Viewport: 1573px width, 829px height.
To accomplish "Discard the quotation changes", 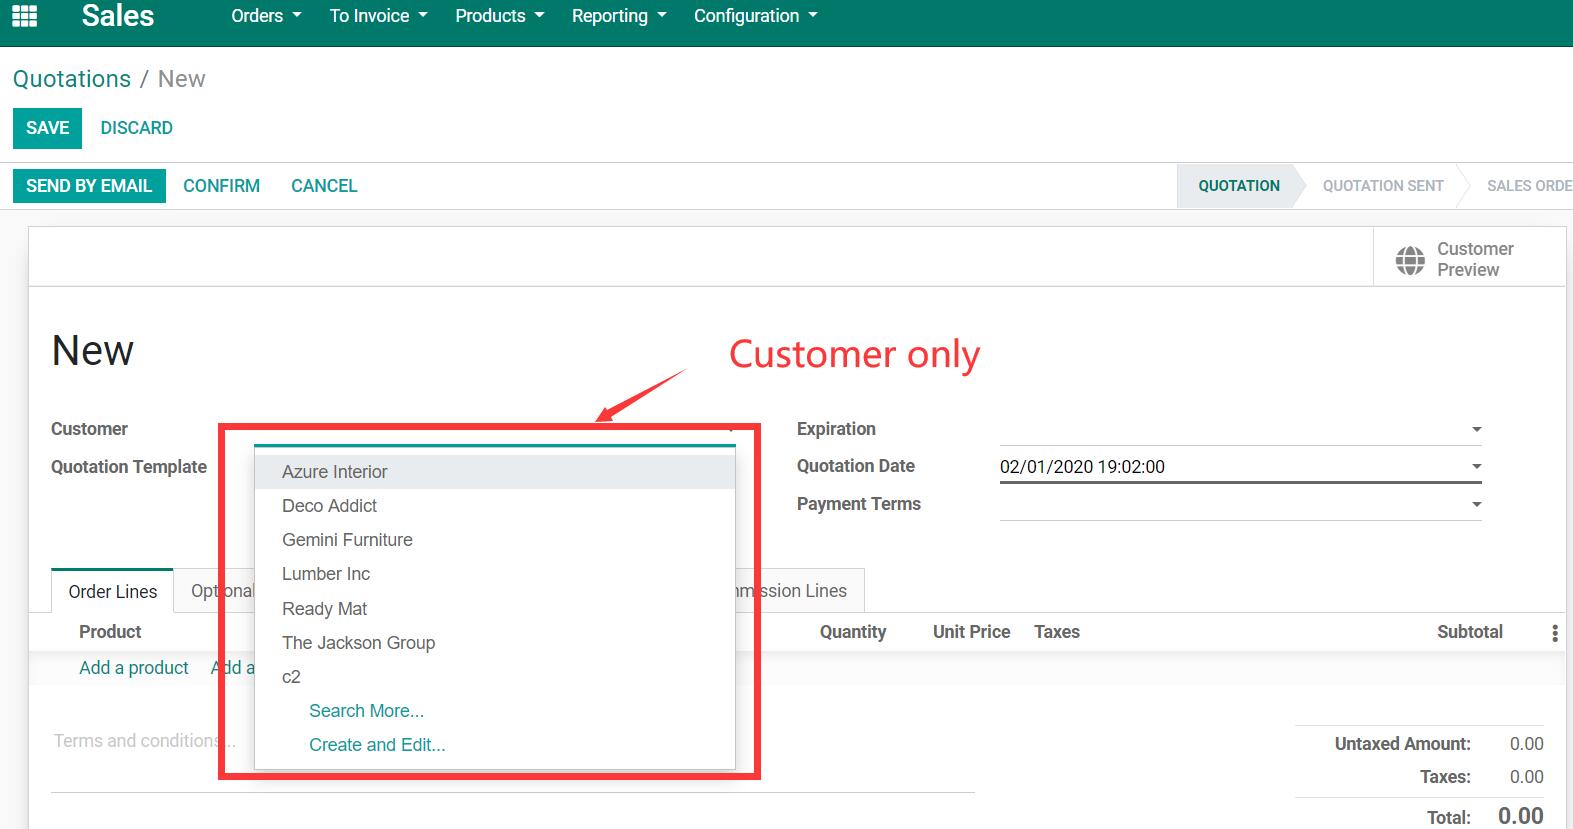I will pyautogui.click(x=137, y=128).
